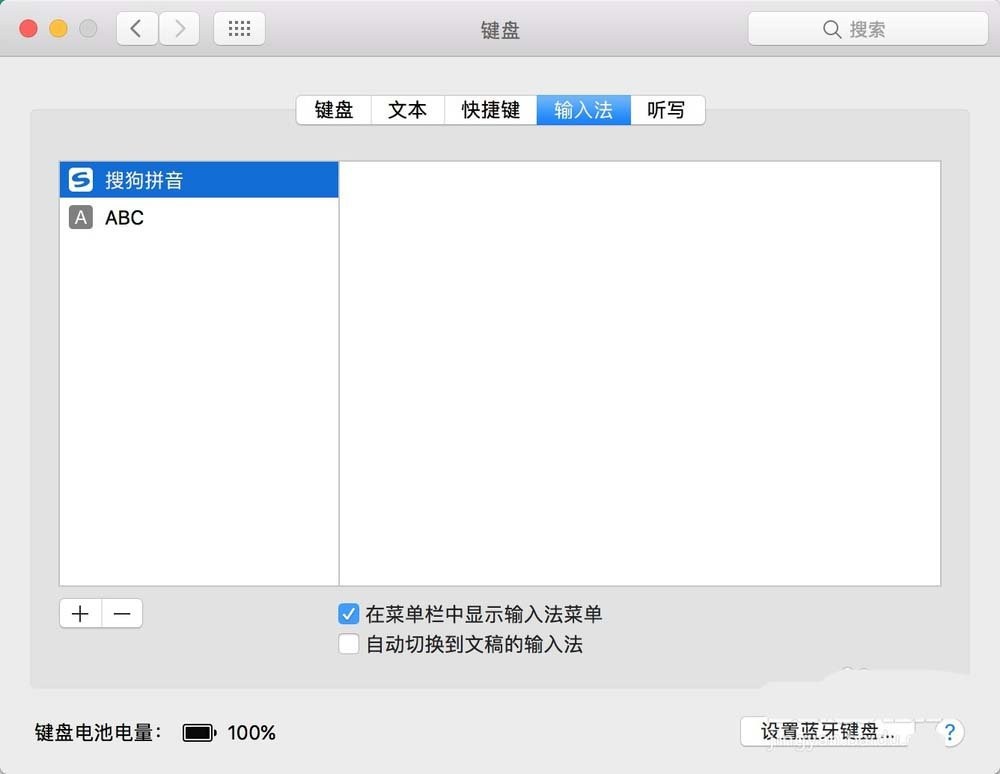Click the keyboard battery level icon
Image resolution: width=1000 pixels, height=774 pixels.
[197, 732]
